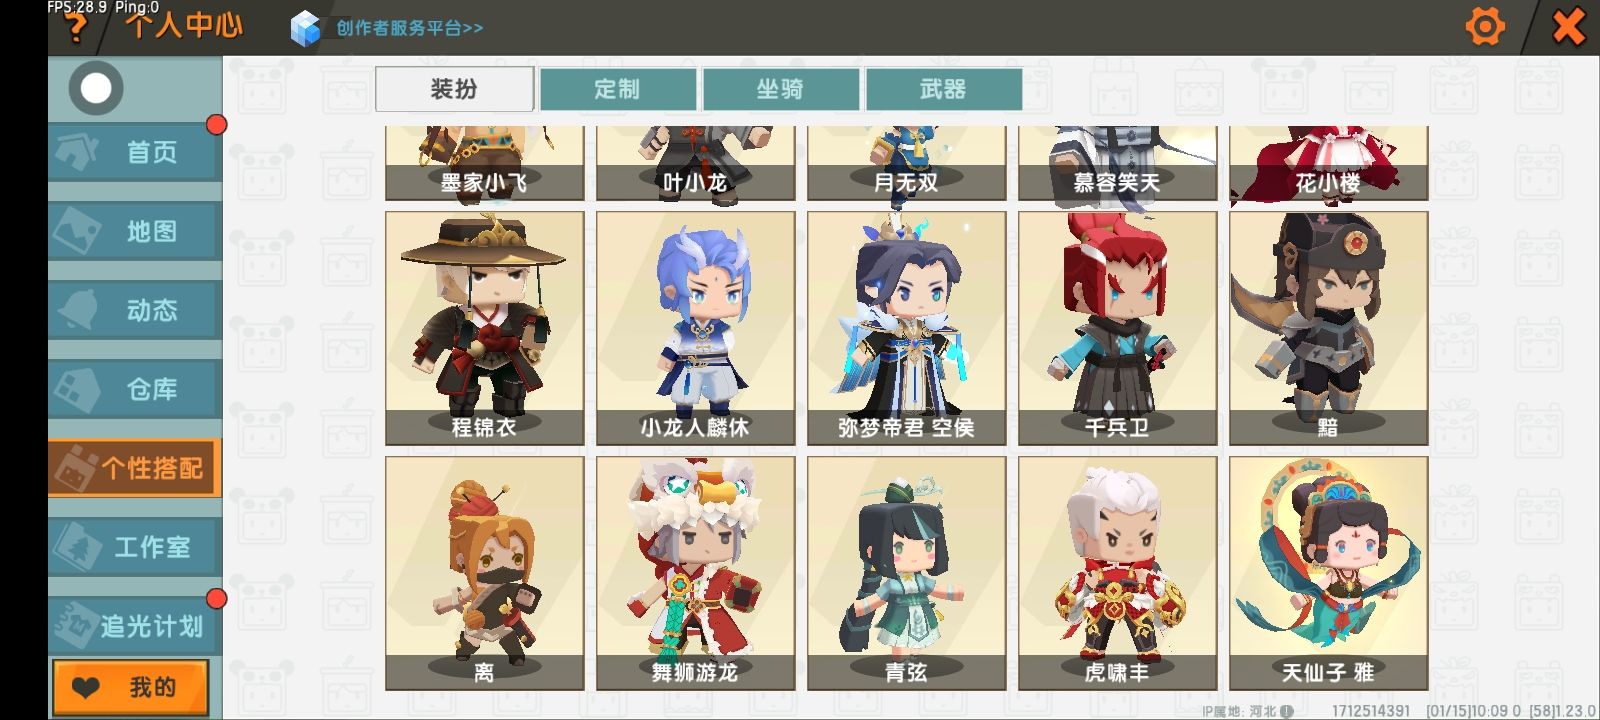This screenshot has width=1600, height=720.
Task: Open 工作室 studio in the sidebar
Action: coord(135,547)
